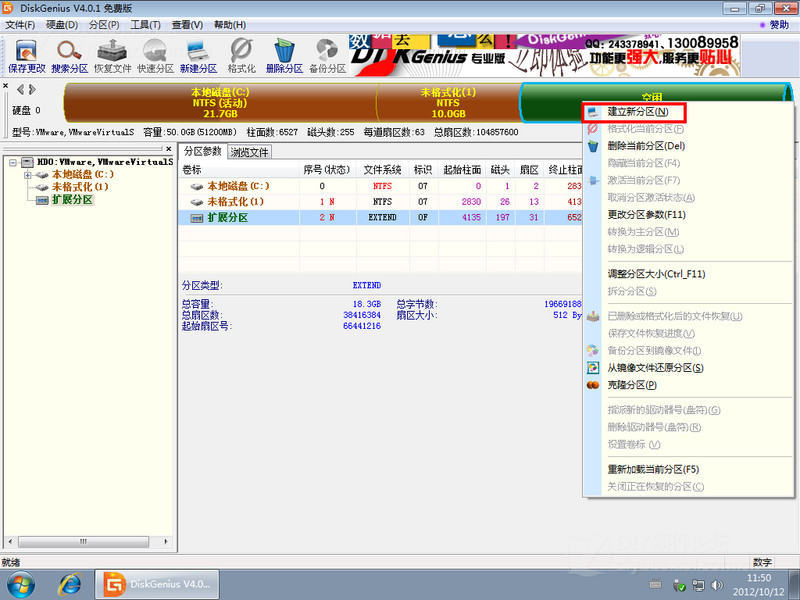Select 未格式化(1) in the tree
The width and height of the screenshot is (800, 600).
tap(80, 187)
